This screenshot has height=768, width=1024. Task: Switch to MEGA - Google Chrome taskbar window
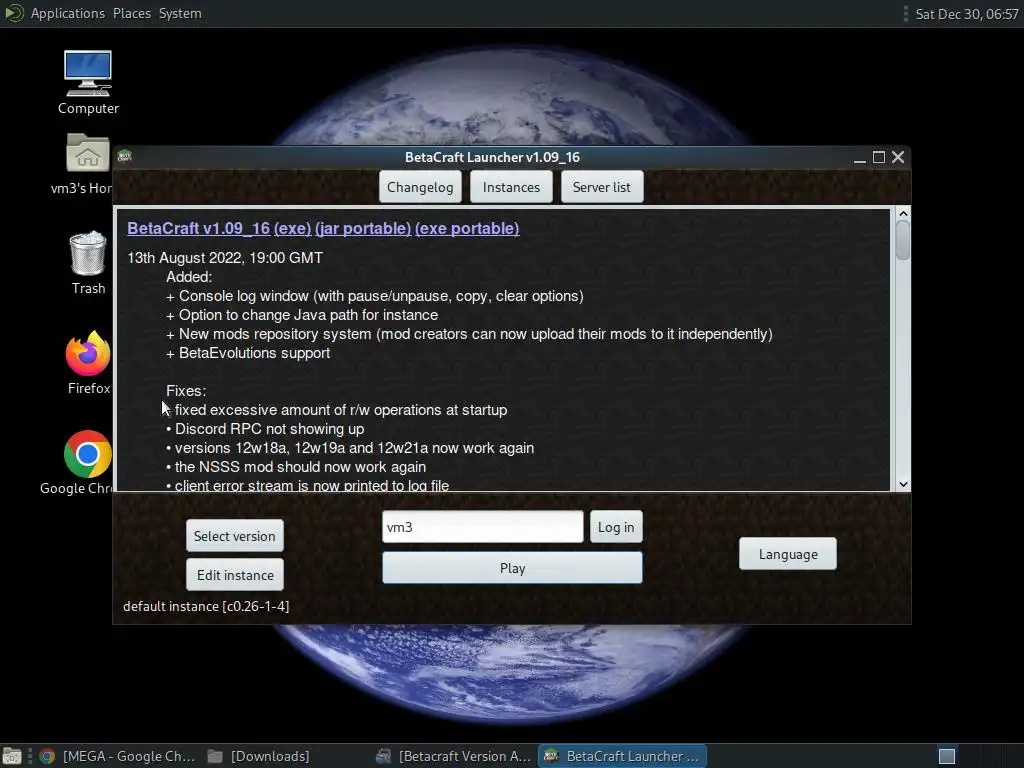118,756
